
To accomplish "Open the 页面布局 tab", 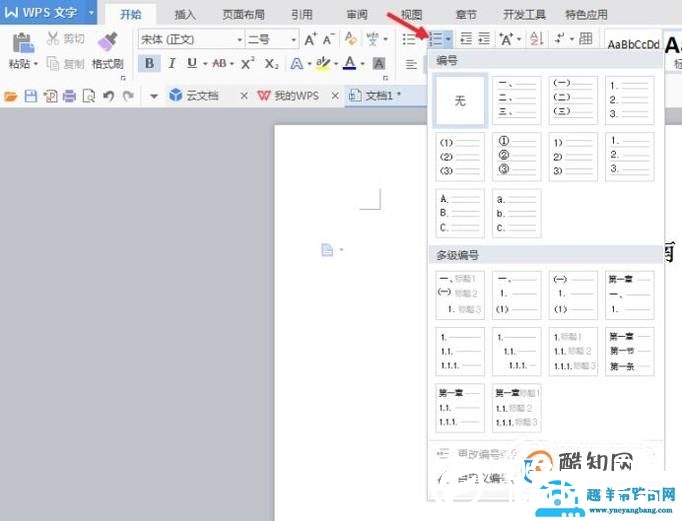I will pos(244,15).
